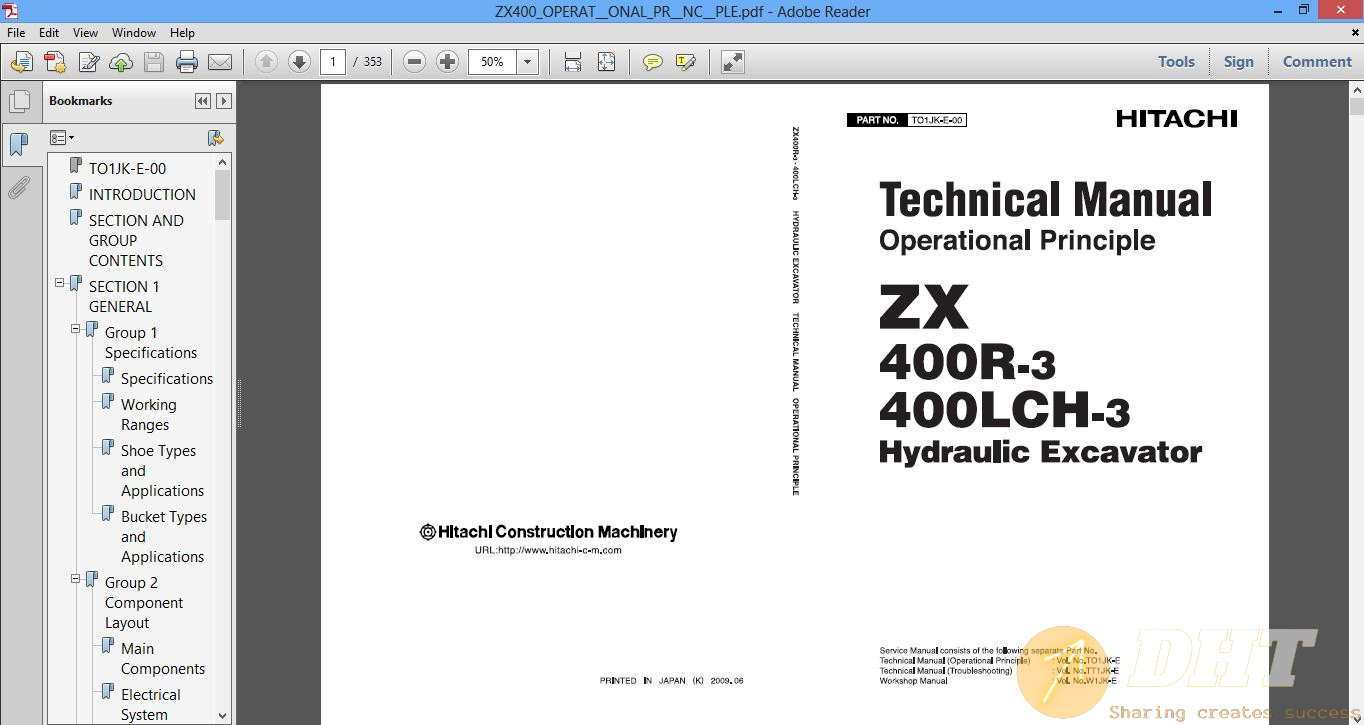This screenshot has height=725, width=1364.
Task: Go to next page arrow
Action: click(x=299, y=62)
